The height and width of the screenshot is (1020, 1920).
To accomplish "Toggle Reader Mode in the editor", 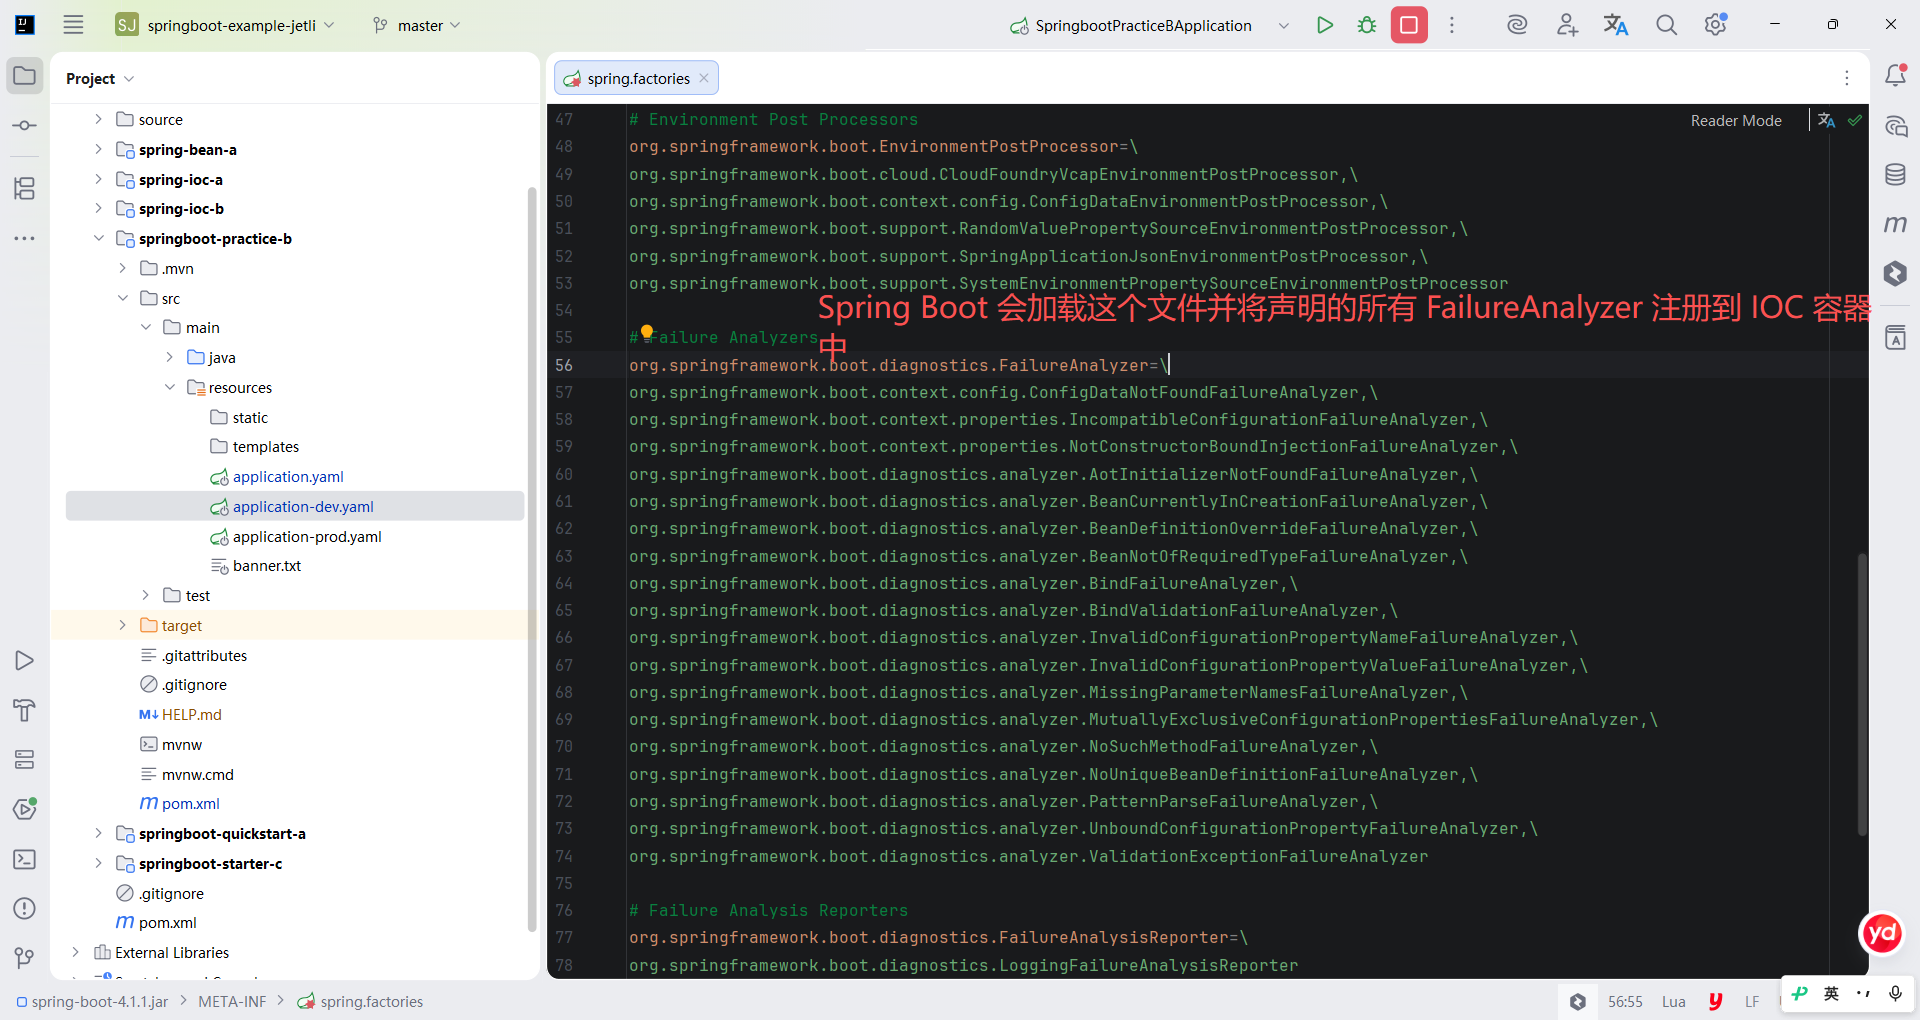I will [x=1736, y=121].
